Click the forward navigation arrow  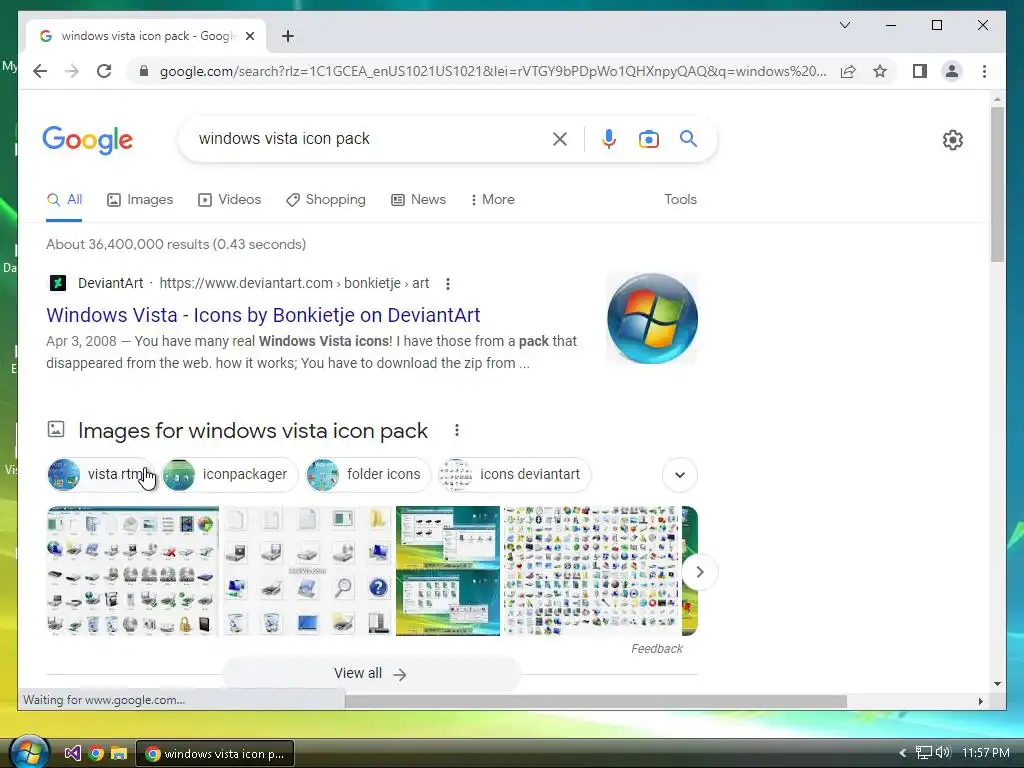[x=72, y=71]
